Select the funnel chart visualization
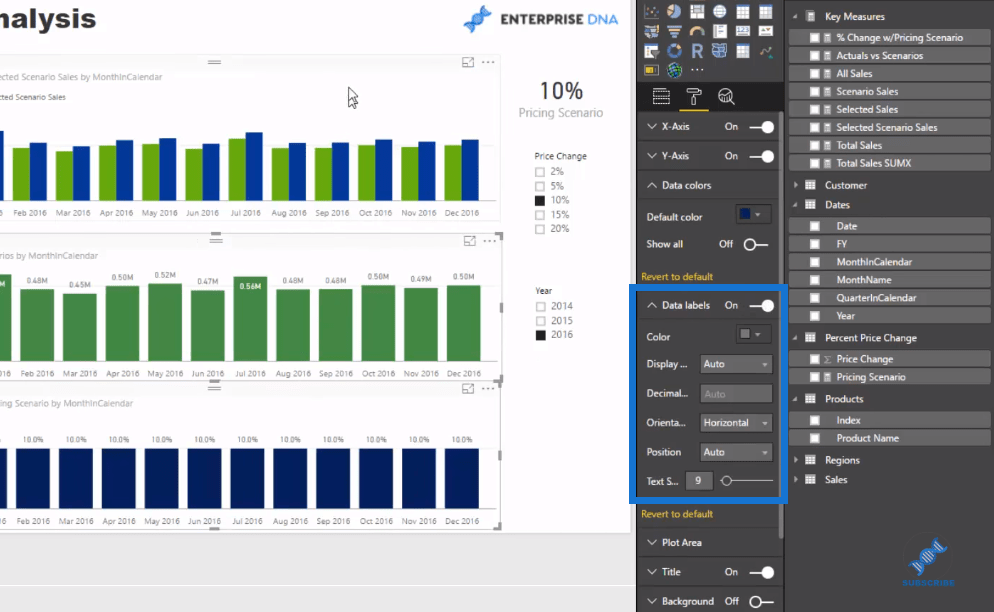This screenshot has height=612, width=994. tap(674, 31)
